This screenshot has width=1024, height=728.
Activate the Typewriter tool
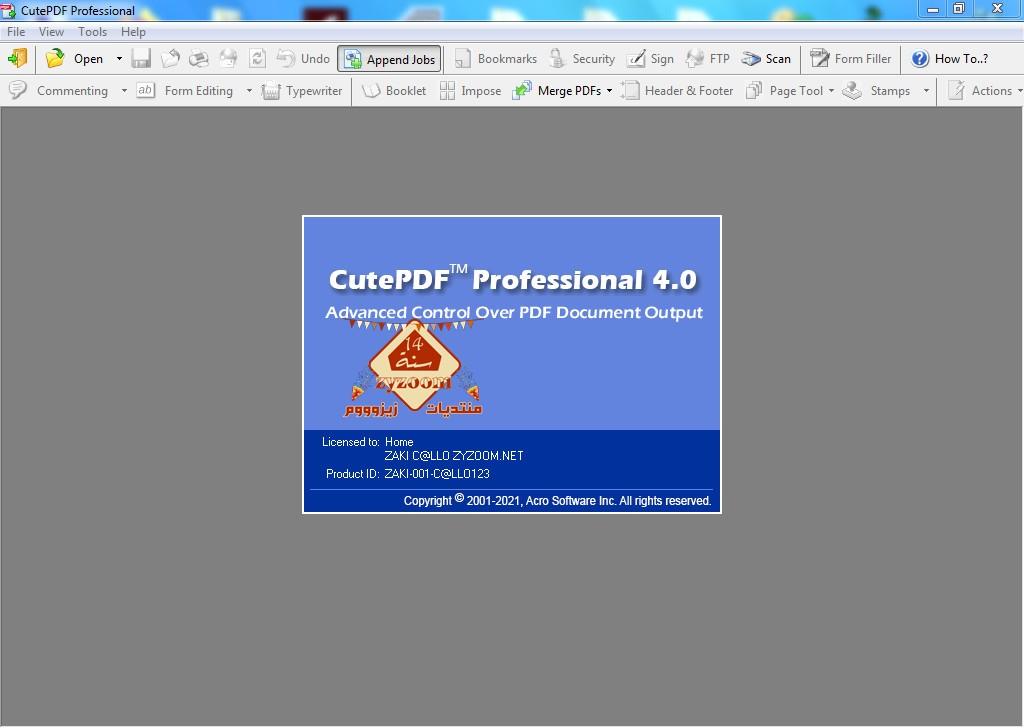click(302, 91)
